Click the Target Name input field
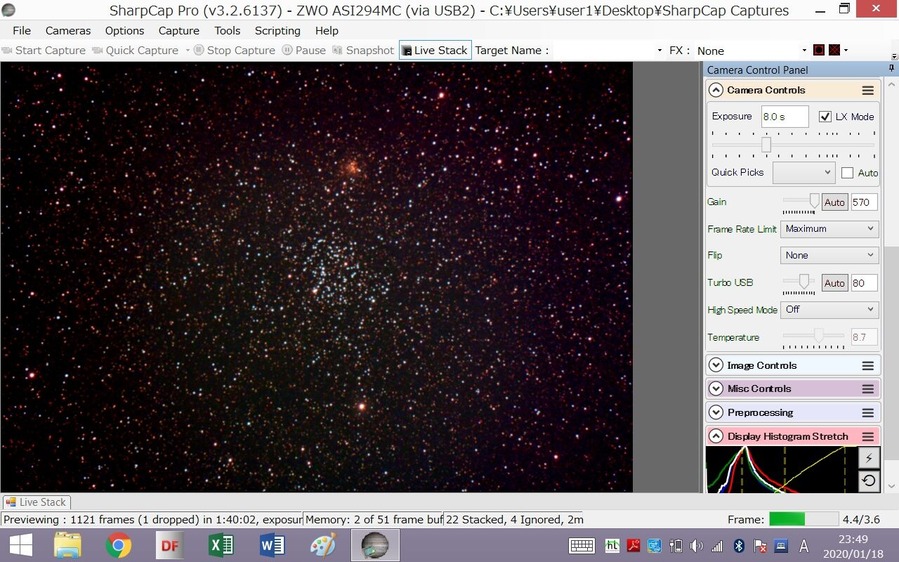The image size is (899, 562). coord(602,50)
